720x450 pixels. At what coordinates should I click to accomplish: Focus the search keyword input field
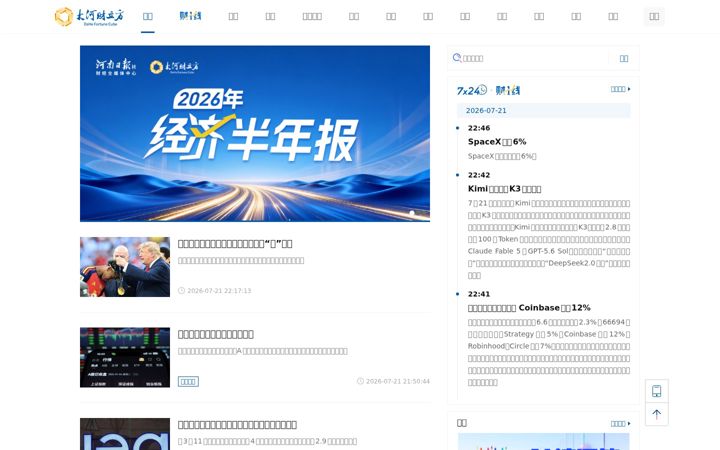[535, 58]
